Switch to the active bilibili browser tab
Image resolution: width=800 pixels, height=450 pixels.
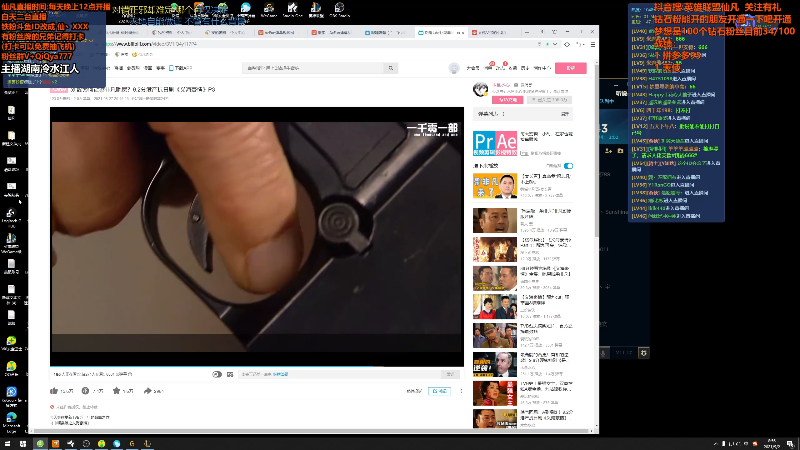pos(441,32)
